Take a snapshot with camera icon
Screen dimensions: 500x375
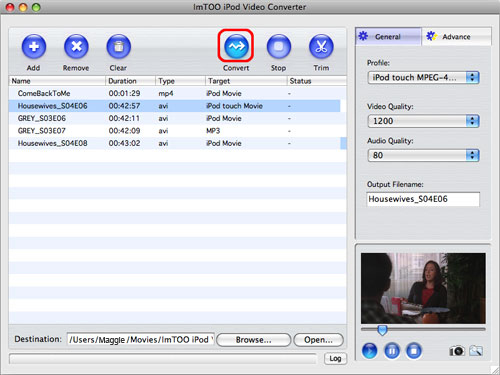tap(457, 351)
